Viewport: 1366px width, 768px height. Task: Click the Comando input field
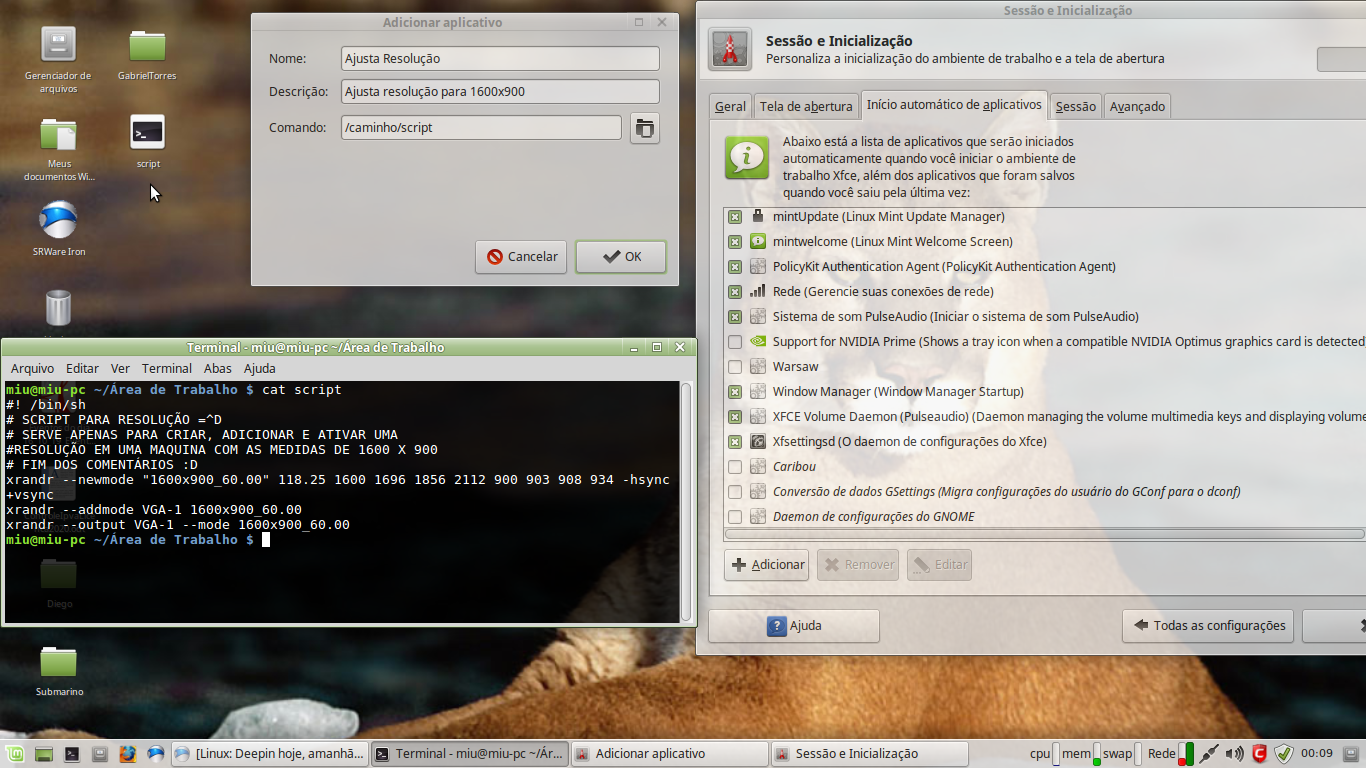click(x=481, y=128)
